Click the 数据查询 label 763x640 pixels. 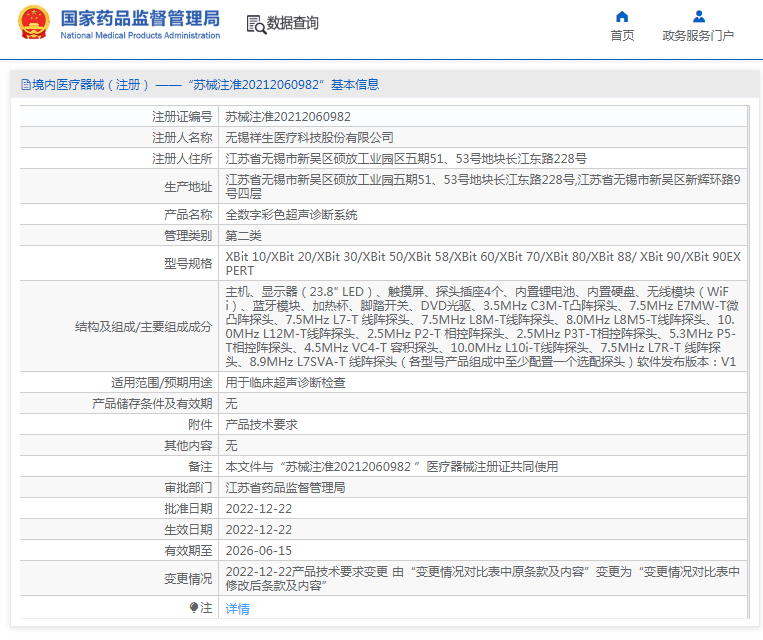click(292, 23)
